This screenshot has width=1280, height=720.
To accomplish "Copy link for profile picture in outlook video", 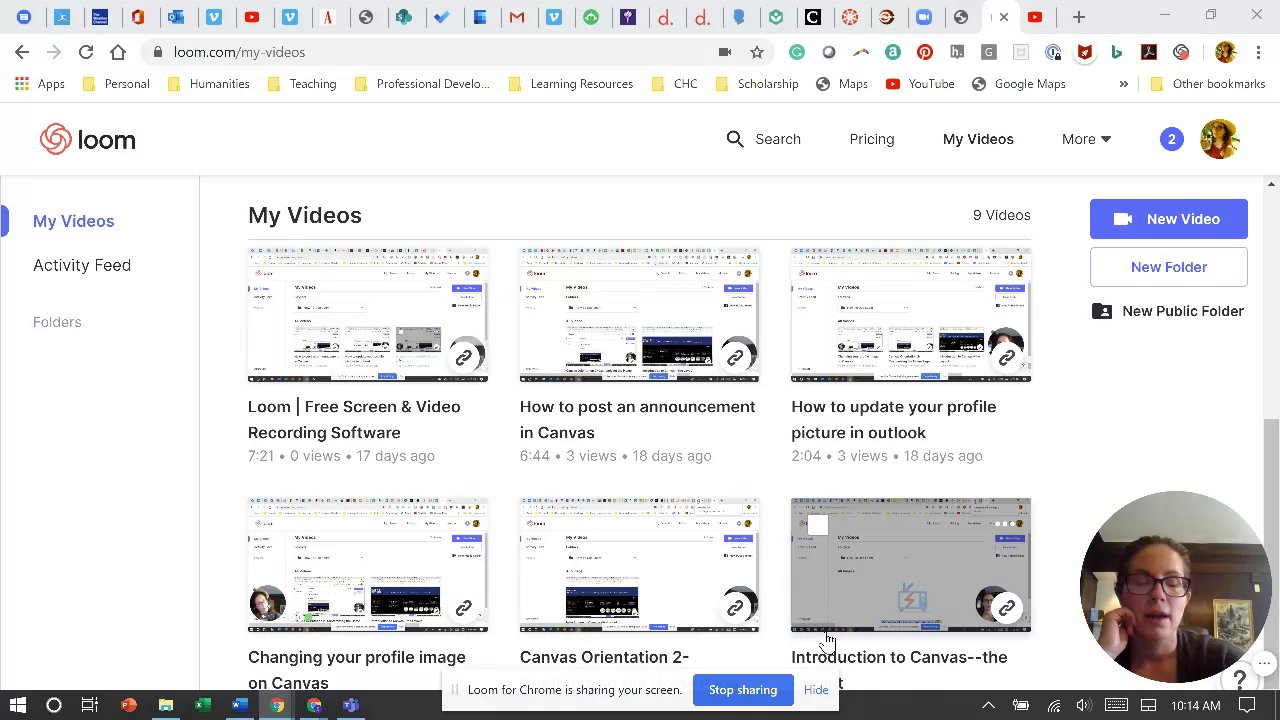I will (x=1007, y=357).
